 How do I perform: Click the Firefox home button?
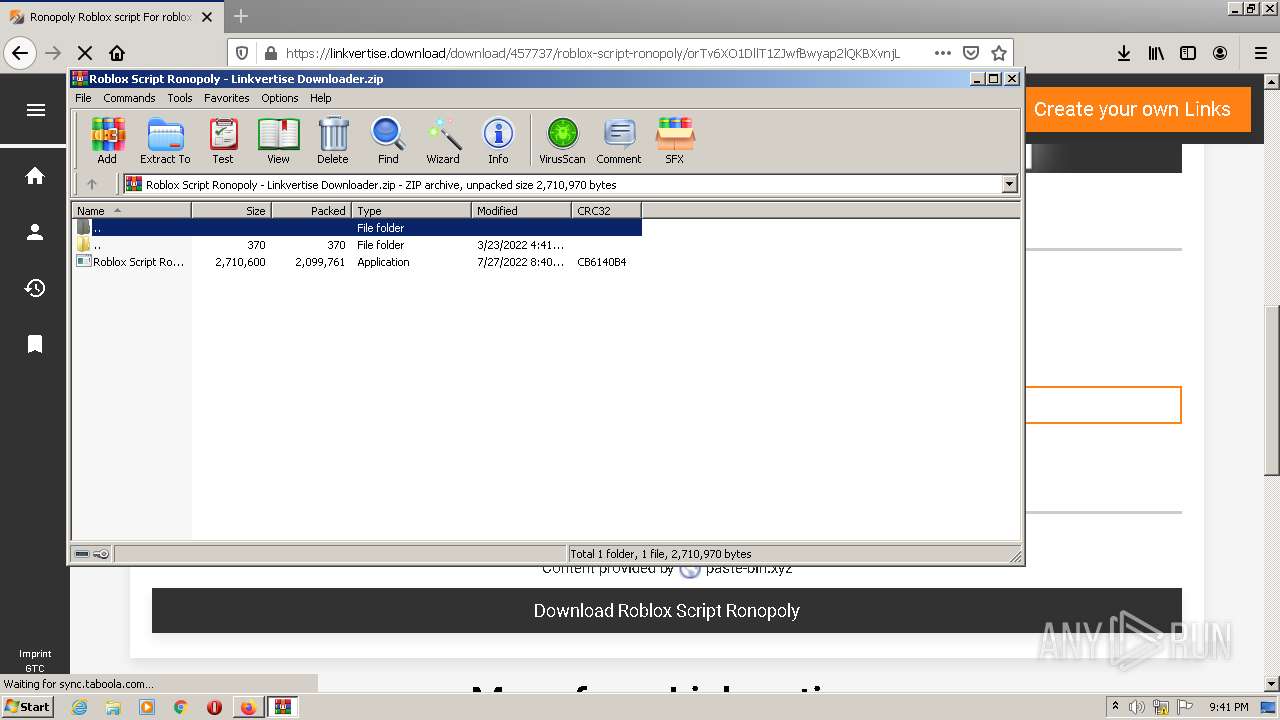[117, 53]
